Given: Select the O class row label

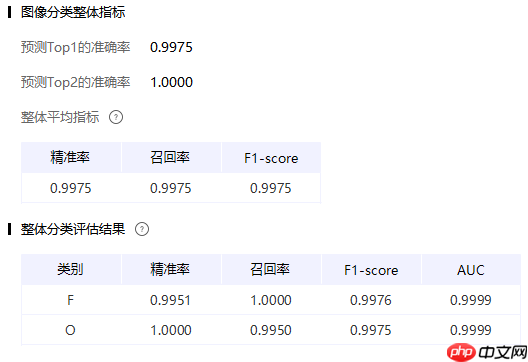Looking at the screenshot, I should [x=70, y=330].
